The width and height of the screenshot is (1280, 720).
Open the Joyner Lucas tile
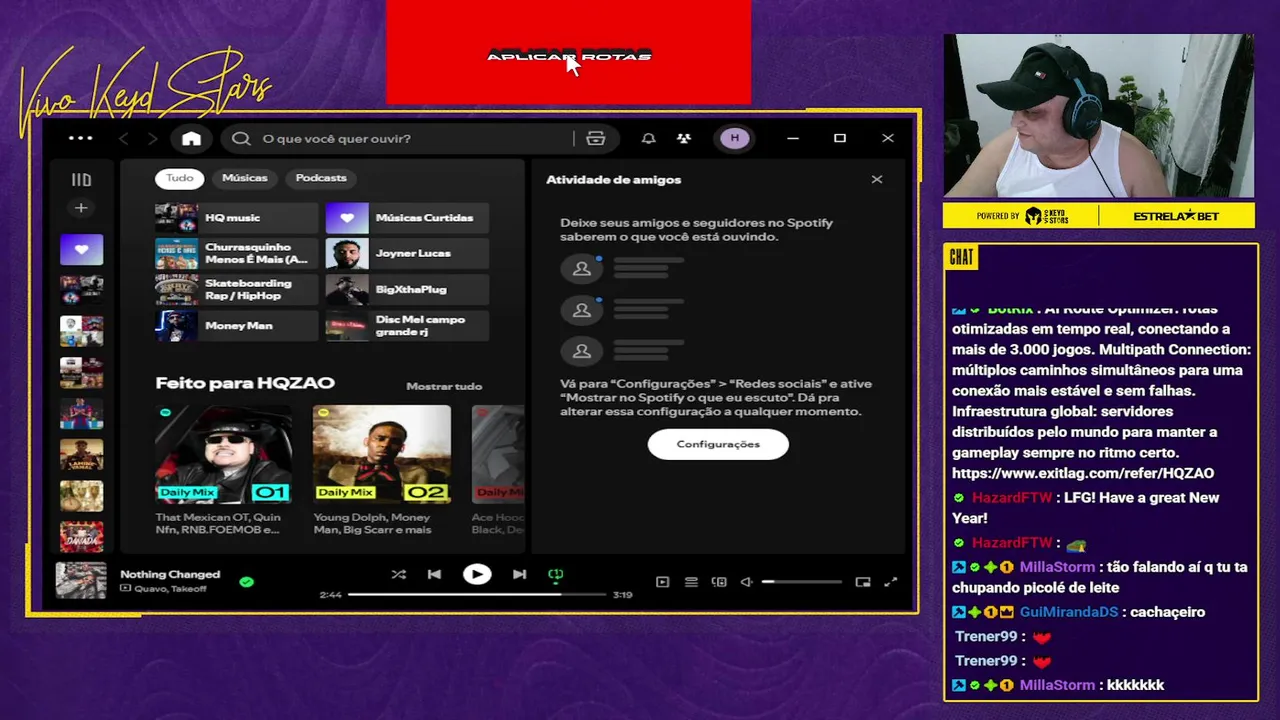tap(407, 254)
